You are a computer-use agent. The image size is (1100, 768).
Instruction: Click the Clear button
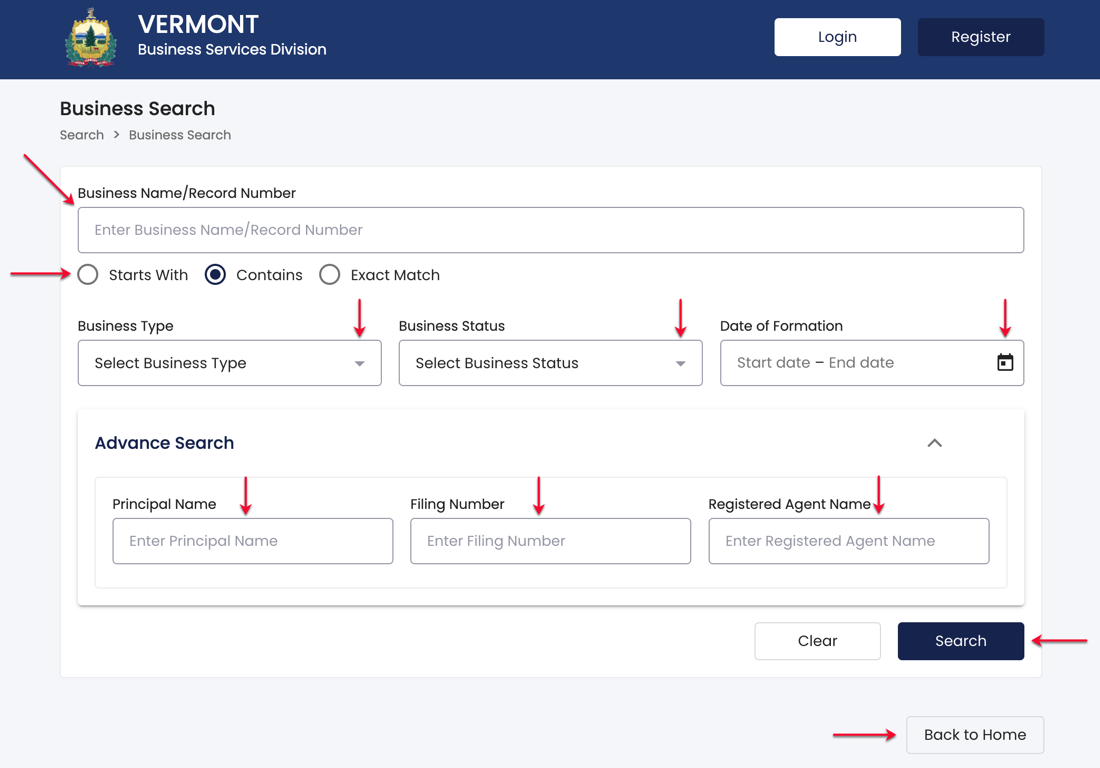pos(817,641)
